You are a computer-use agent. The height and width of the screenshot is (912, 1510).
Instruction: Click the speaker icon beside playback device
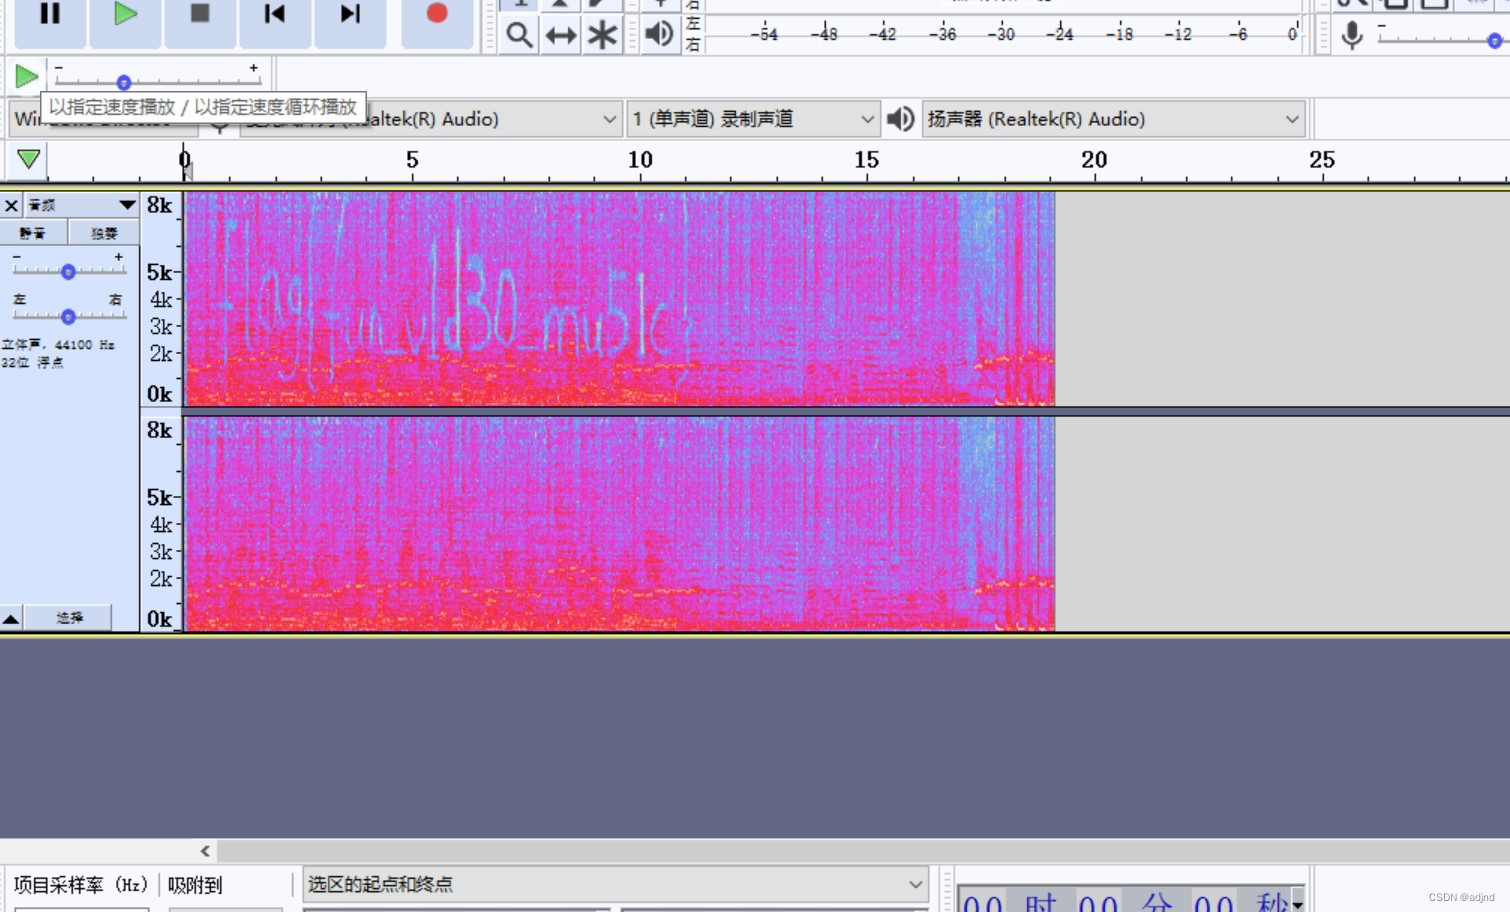[900, 119]
